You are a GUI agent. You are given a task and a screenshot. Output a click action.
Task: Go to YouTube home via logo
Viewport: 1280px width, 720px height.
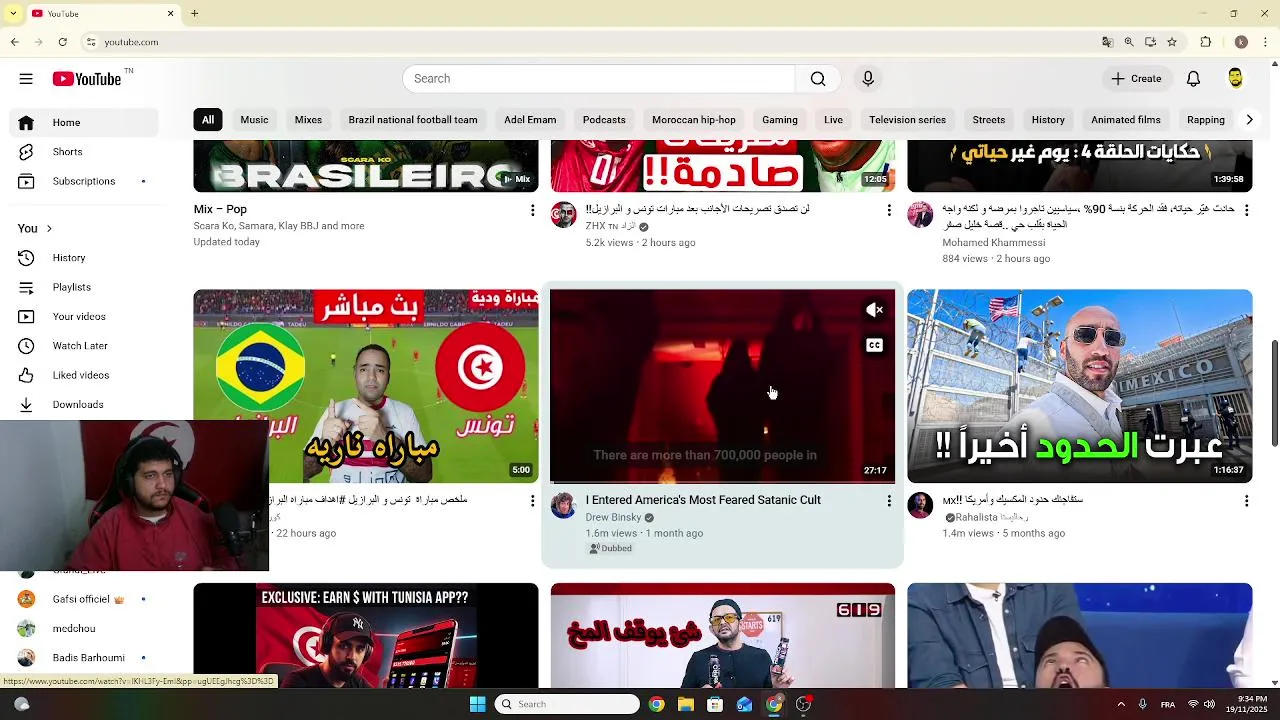(88, 79)
